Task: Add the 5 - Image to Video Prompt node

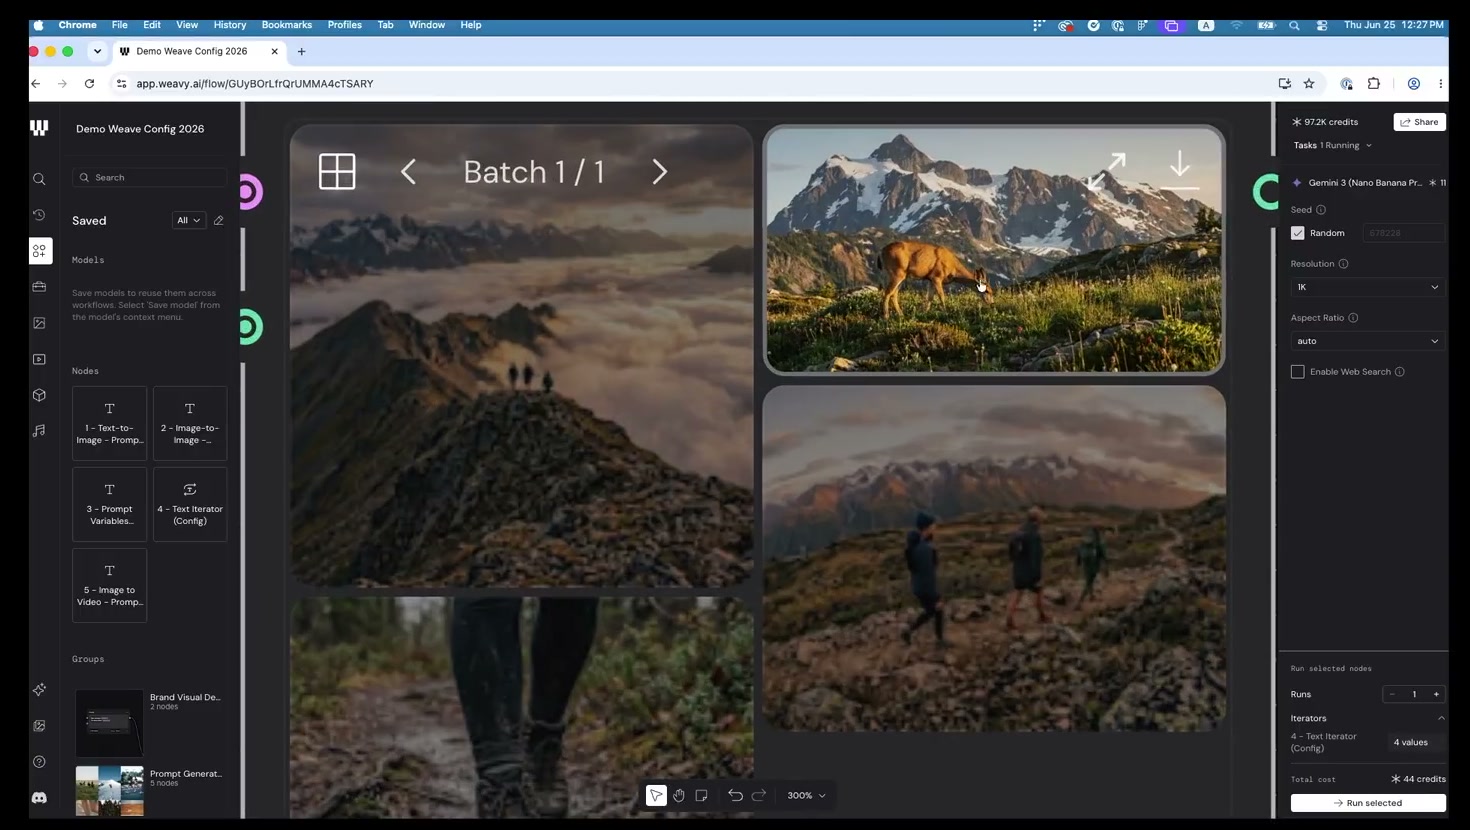Action: pyautogui.click(x=110, y=585)
